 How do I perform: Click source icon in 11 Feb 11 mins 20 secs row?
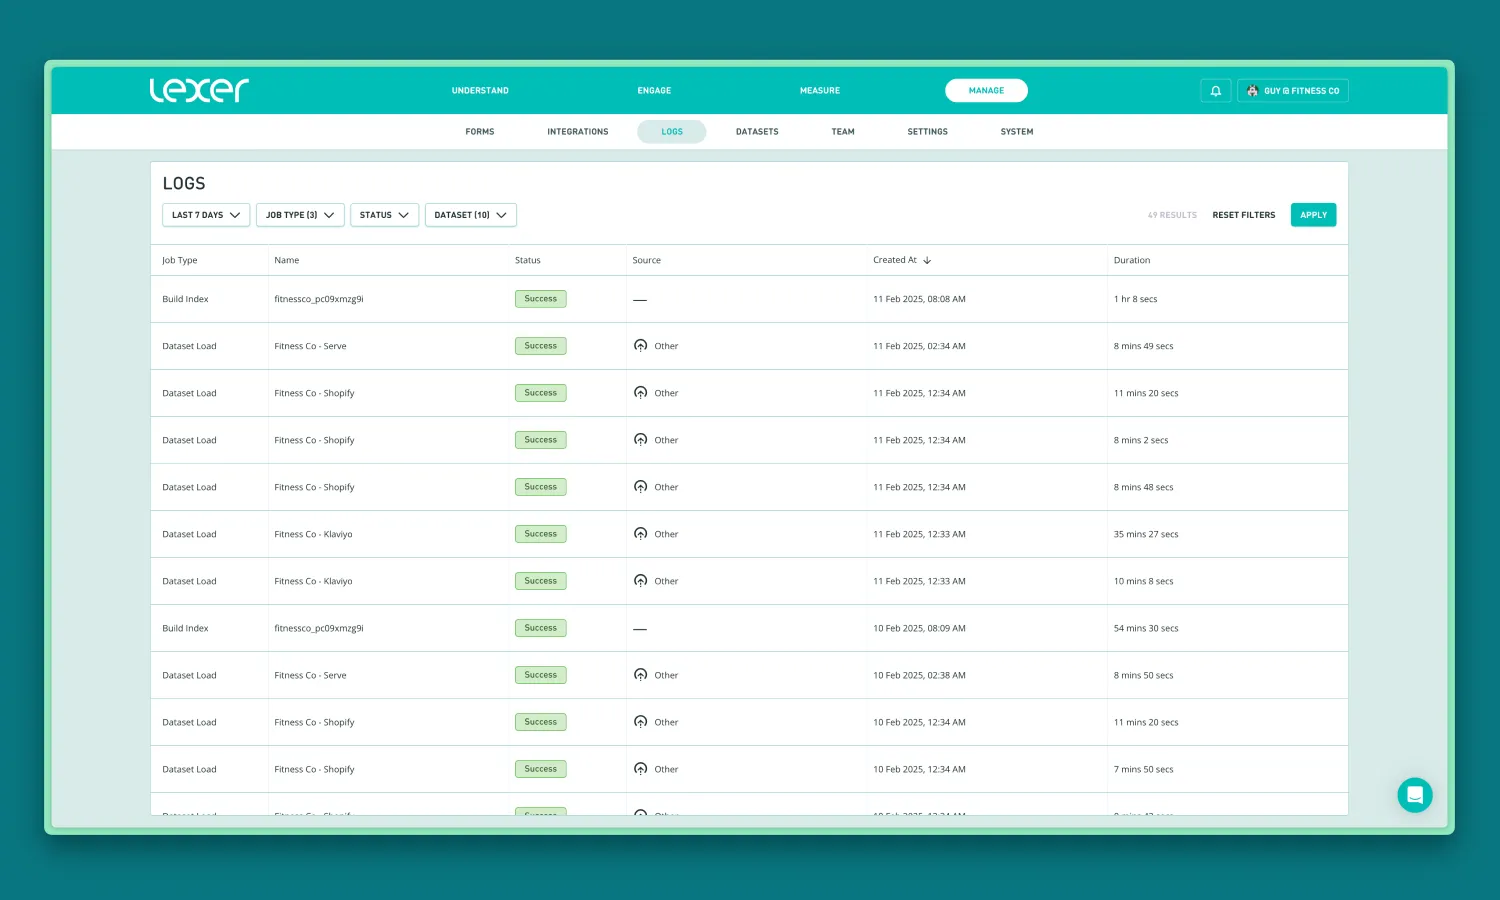[641, 393]
